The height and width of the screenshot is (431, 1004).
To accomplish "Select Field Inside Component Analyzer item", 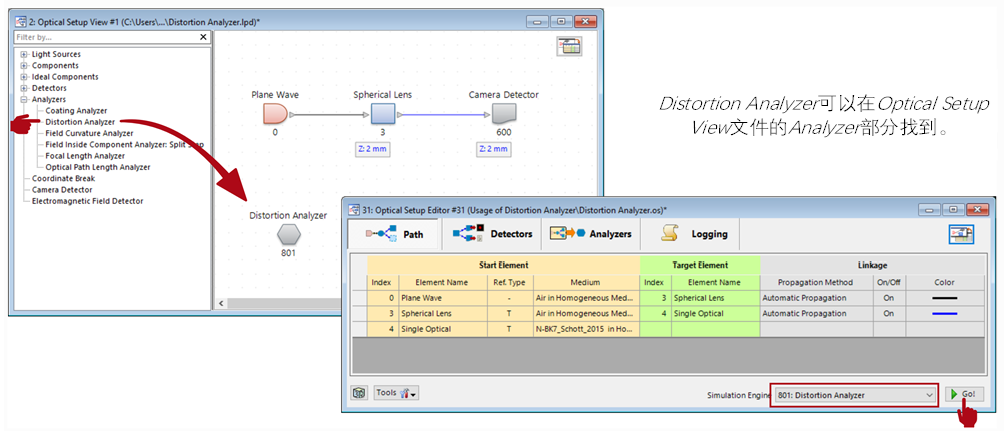I will pyautogui.click(x=124, y=145).
